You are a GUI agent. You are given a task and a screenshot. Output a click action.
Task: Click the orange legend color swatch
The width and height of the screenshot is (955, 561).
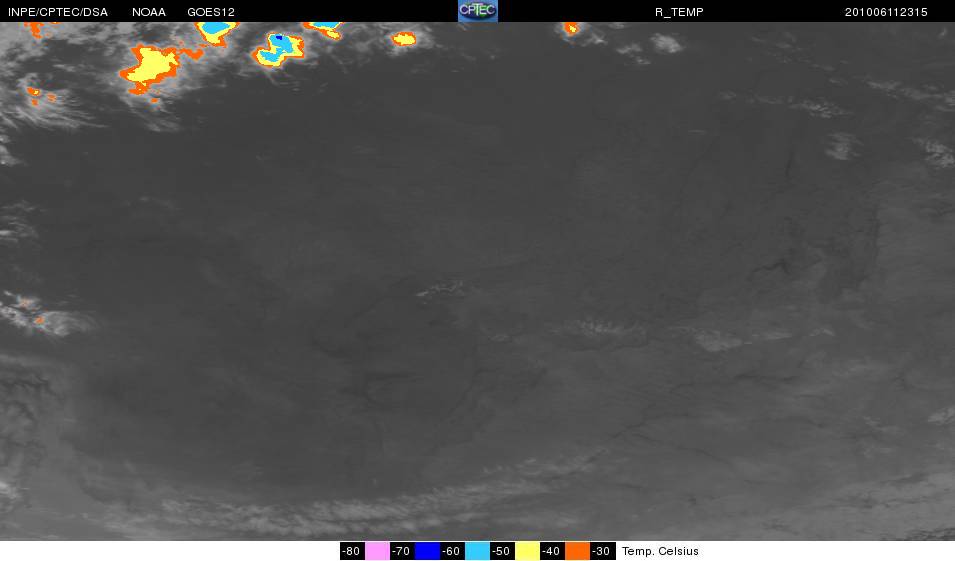click(577, 551)
